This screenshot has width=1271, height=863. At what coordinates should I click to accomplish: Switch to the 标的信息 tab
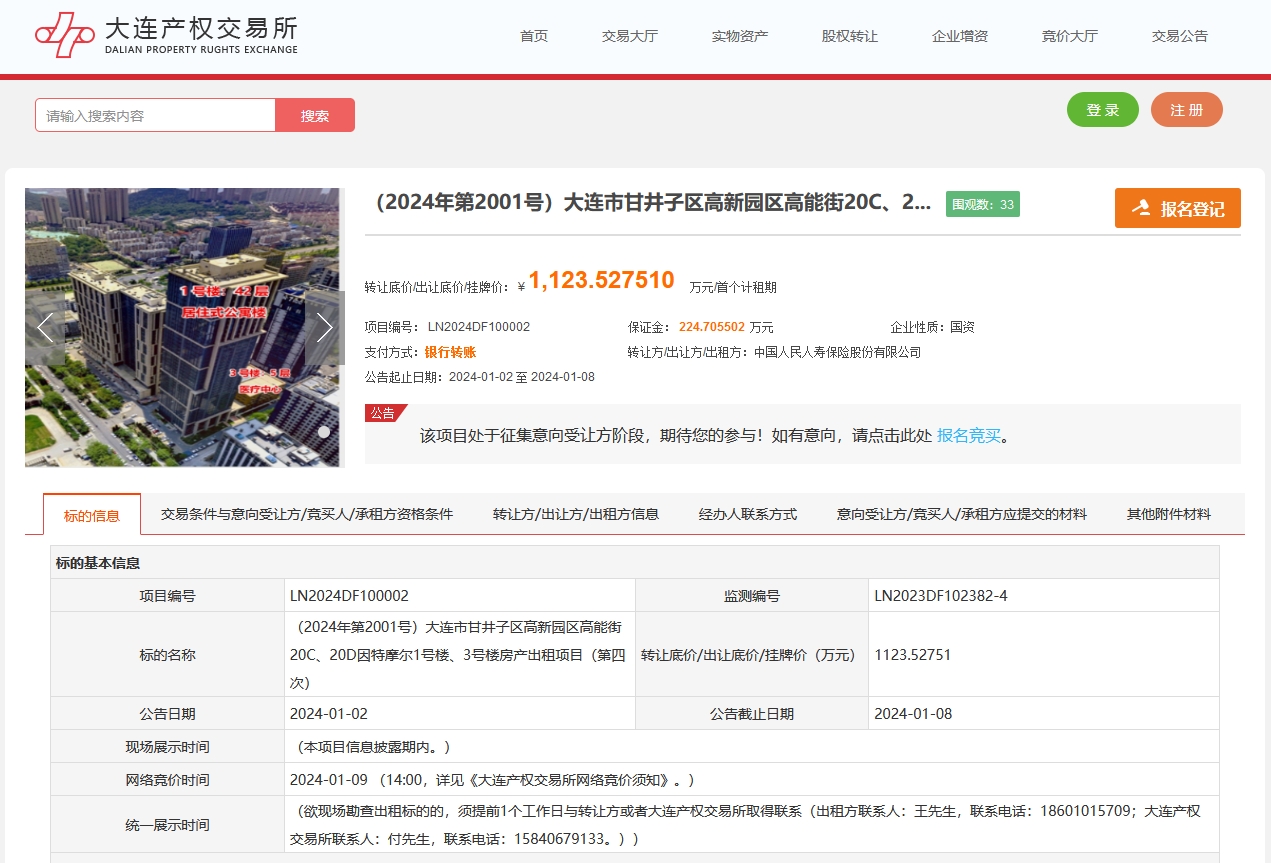pos(93,513)
